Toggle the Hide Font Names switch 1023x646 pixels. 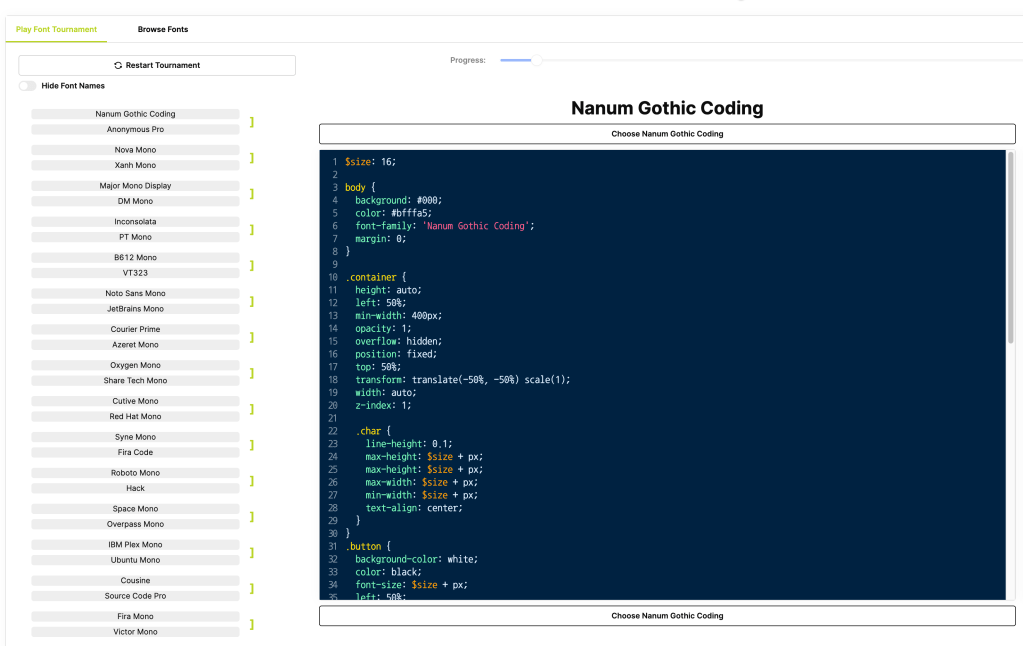click(27, 86)
